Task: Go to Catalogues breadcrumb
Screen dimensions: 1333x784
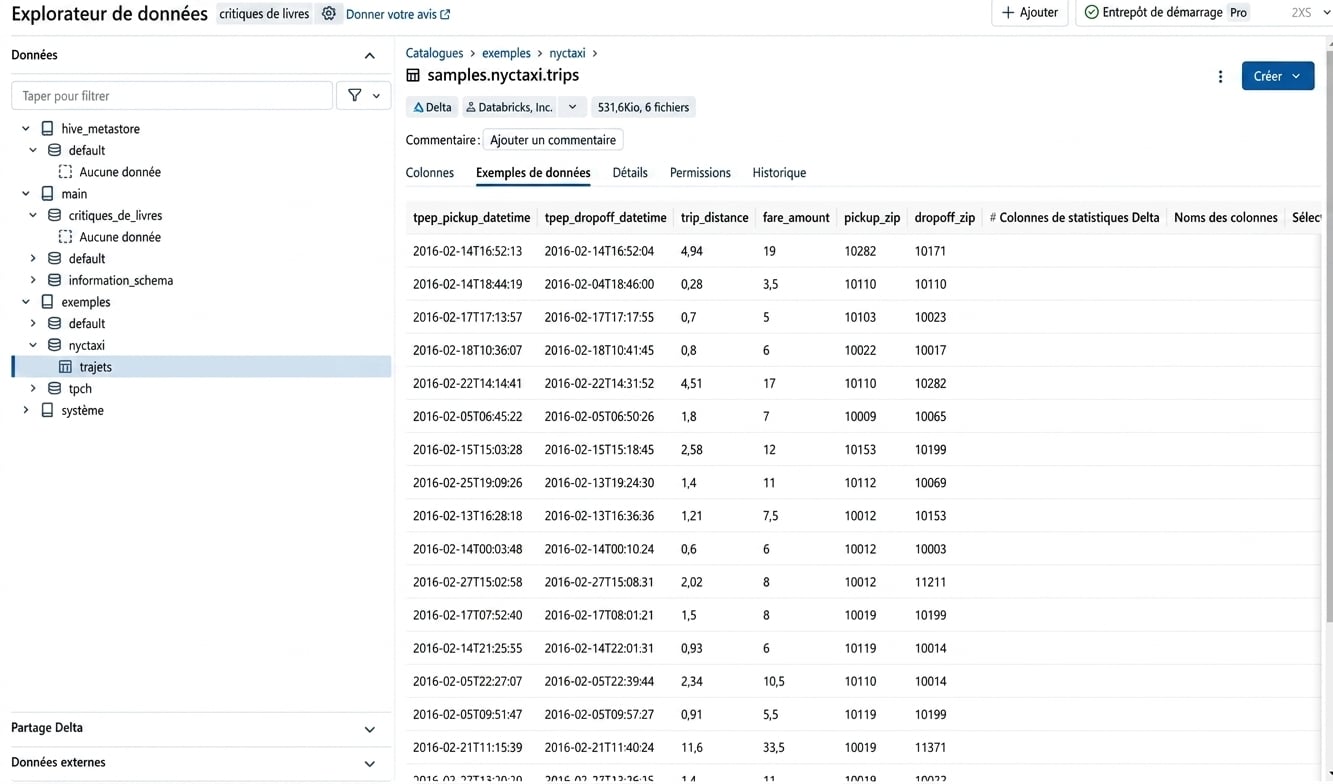Action: (434, 54)
